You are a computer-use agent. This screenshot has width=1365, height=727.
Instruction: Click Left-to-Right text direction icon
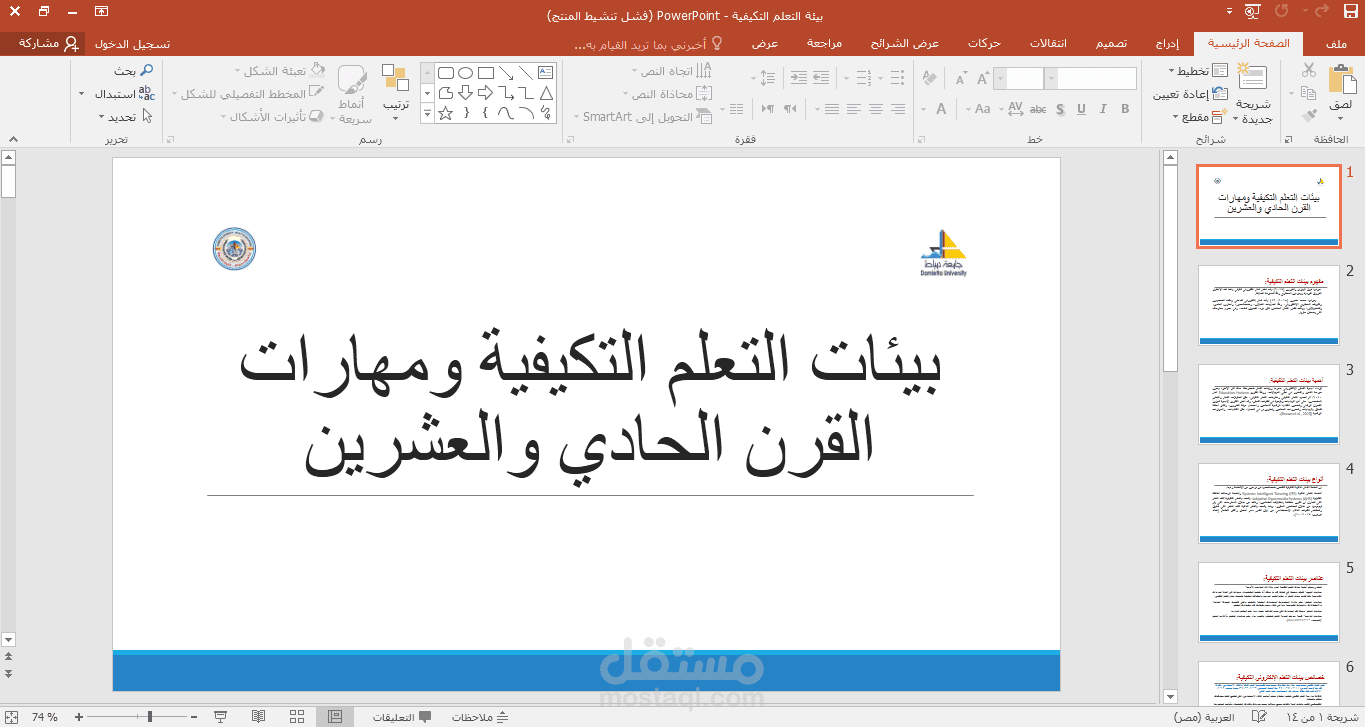(x=768, y=108)
